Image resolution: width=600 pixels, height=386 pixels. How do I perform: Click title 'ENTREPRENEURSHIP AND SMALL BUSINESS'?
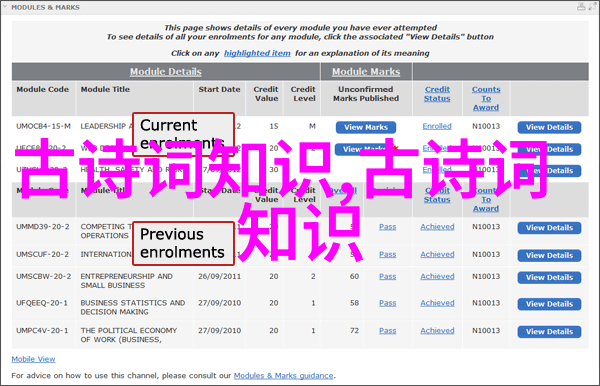click(126, 281)
